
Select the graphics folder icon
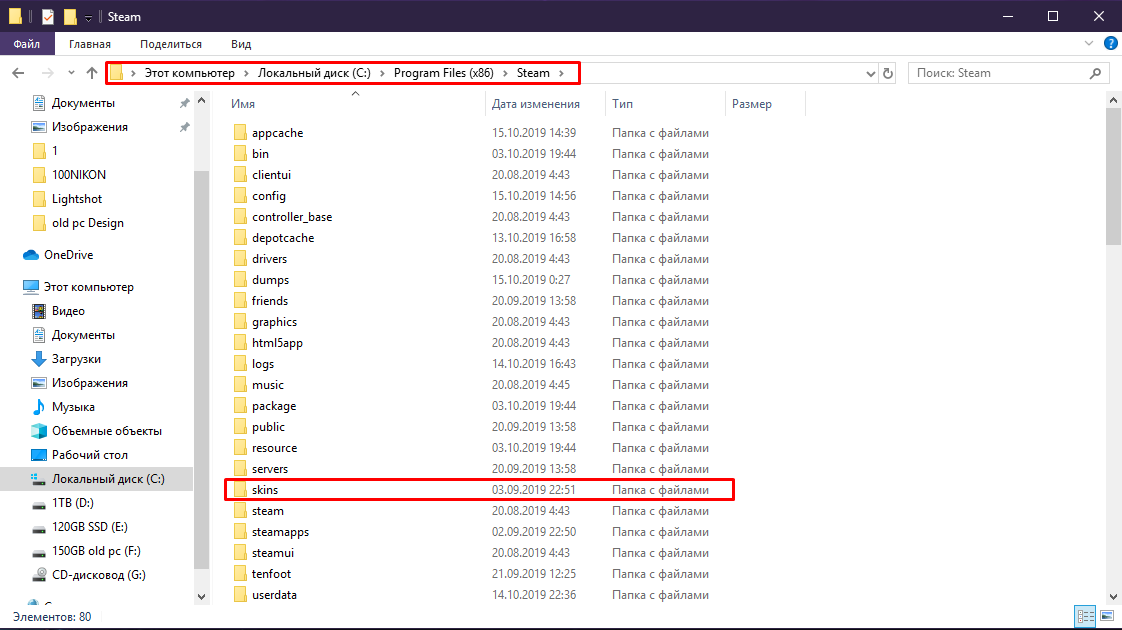(x=240, y=322)
